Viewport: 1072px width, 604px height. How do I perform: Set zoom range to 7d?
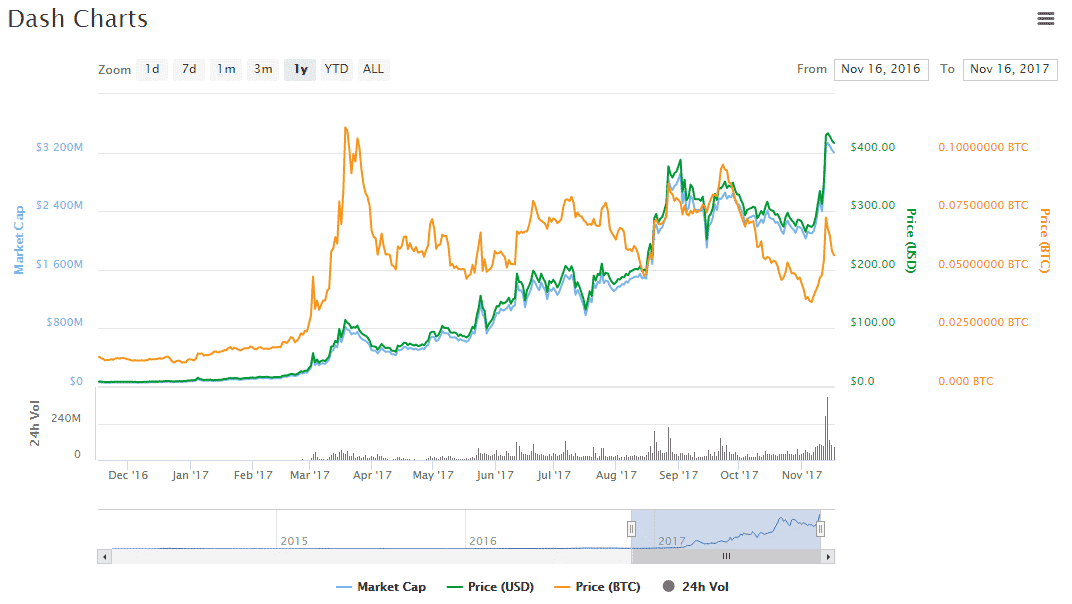pos(189,69)
